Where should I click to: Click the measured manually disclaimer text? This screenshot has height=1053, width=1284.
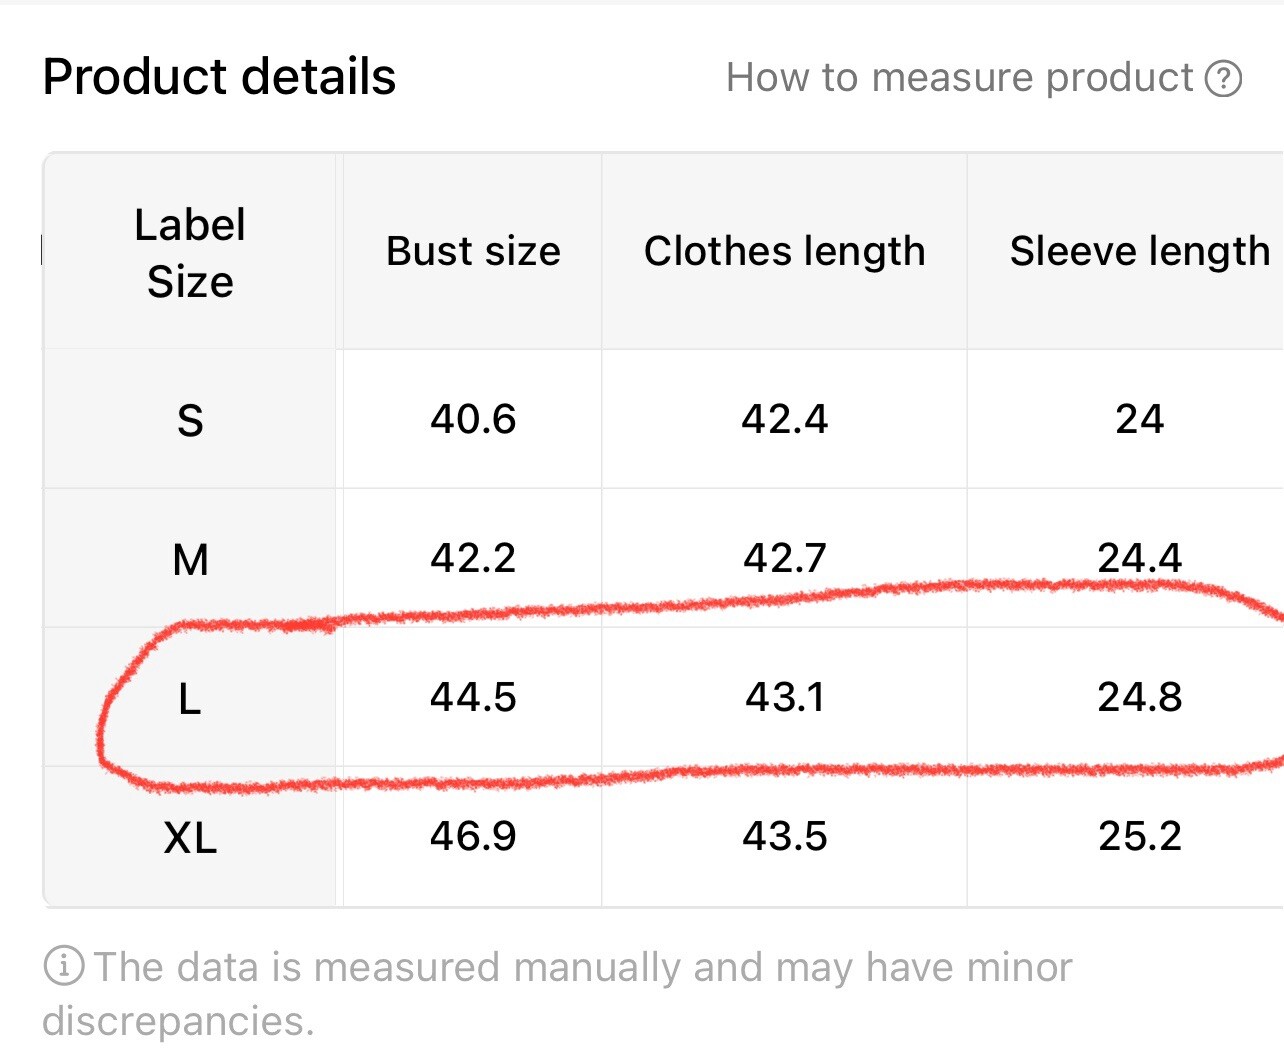pyautogui.click(x=557, y=993)
